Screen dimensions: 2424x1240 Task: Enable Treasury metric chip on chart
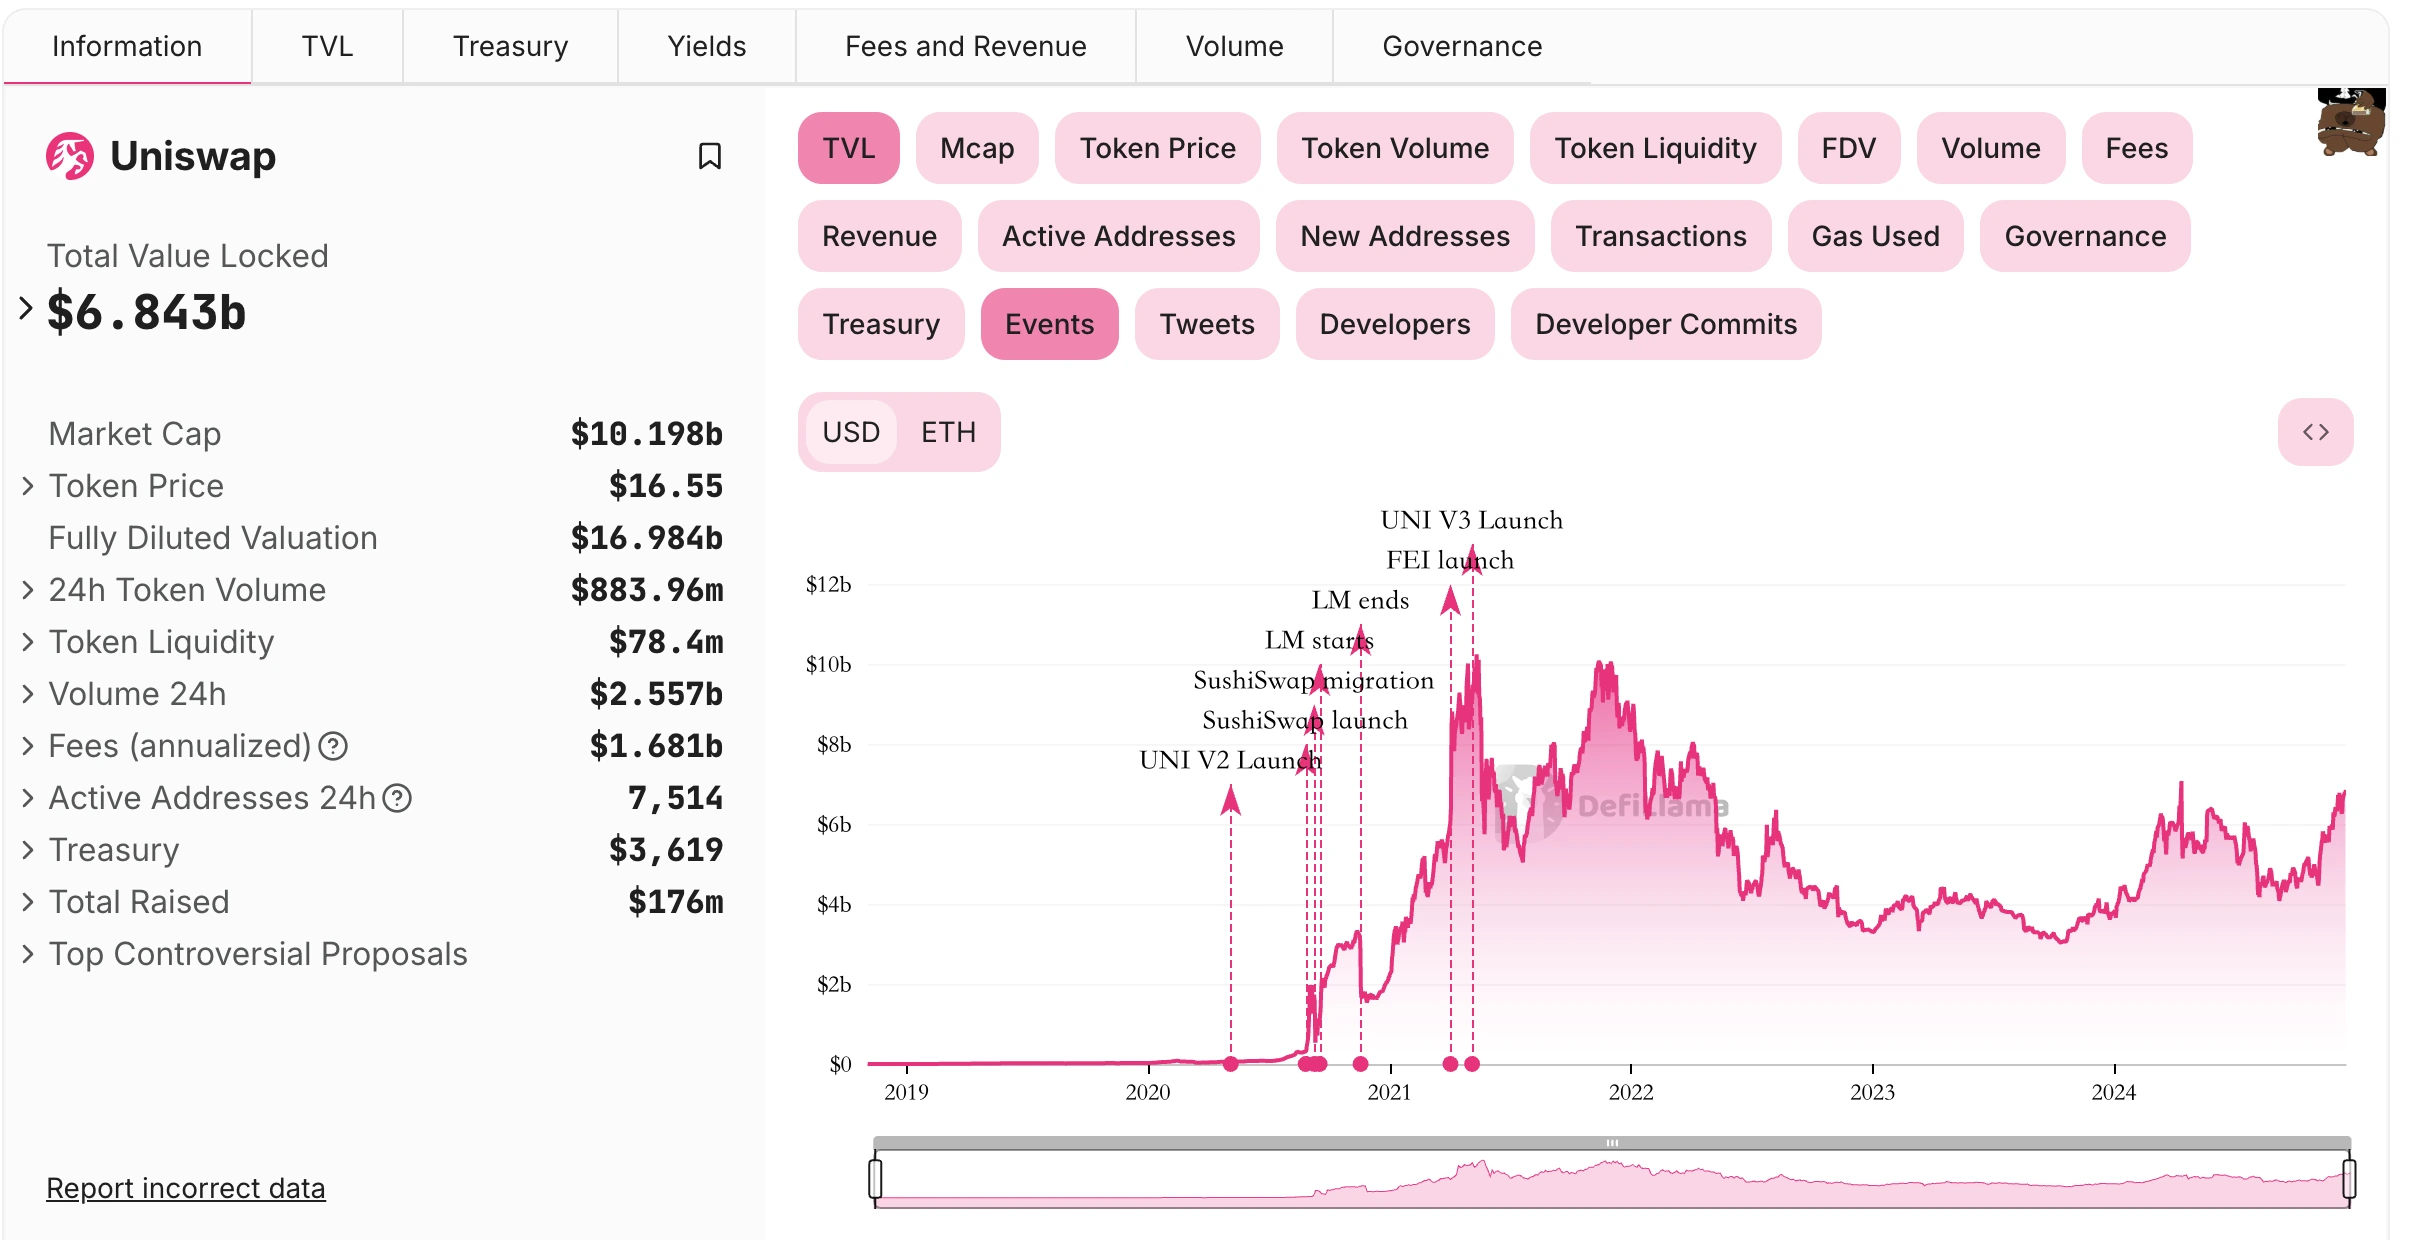(x=881, y=324)
